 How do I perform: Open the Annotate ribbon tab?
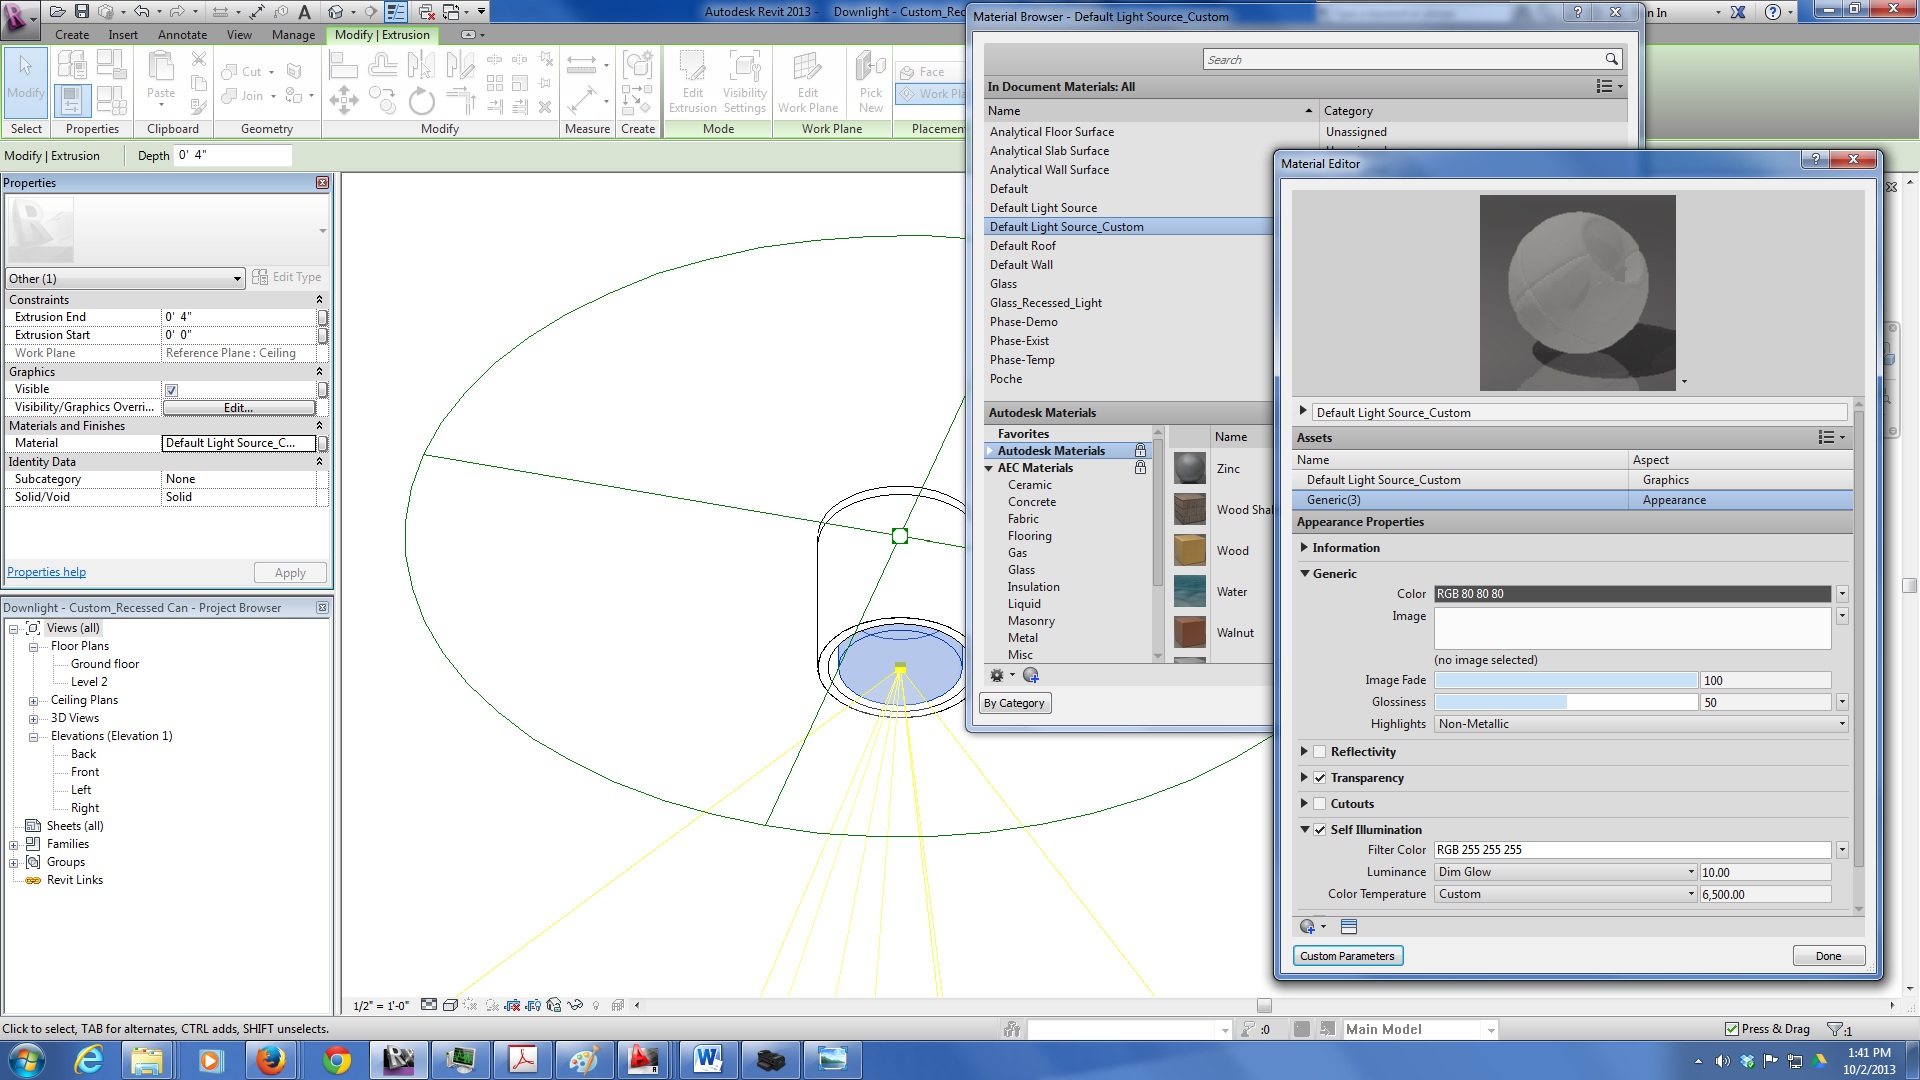tap(182, 35)
